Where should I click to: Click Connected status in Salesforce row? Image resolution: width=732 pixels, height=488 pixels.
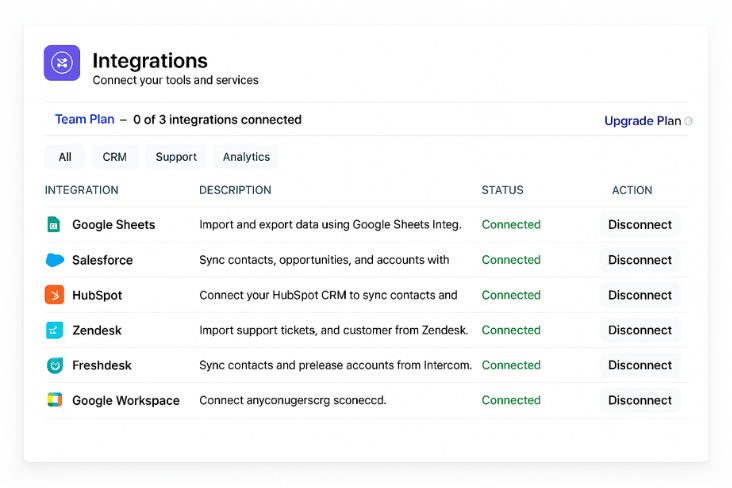511,260
